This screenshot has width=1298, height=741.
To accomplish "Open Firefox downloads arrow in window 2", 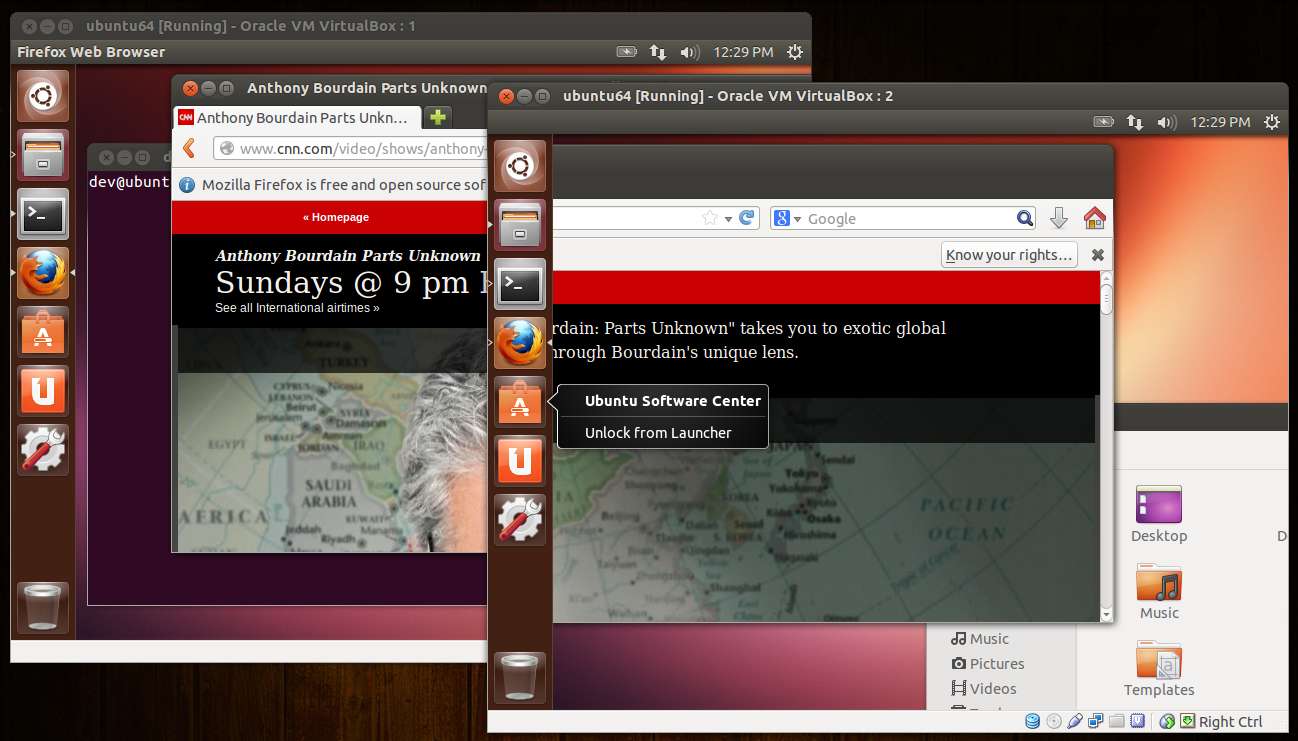I will [1059, 218].
